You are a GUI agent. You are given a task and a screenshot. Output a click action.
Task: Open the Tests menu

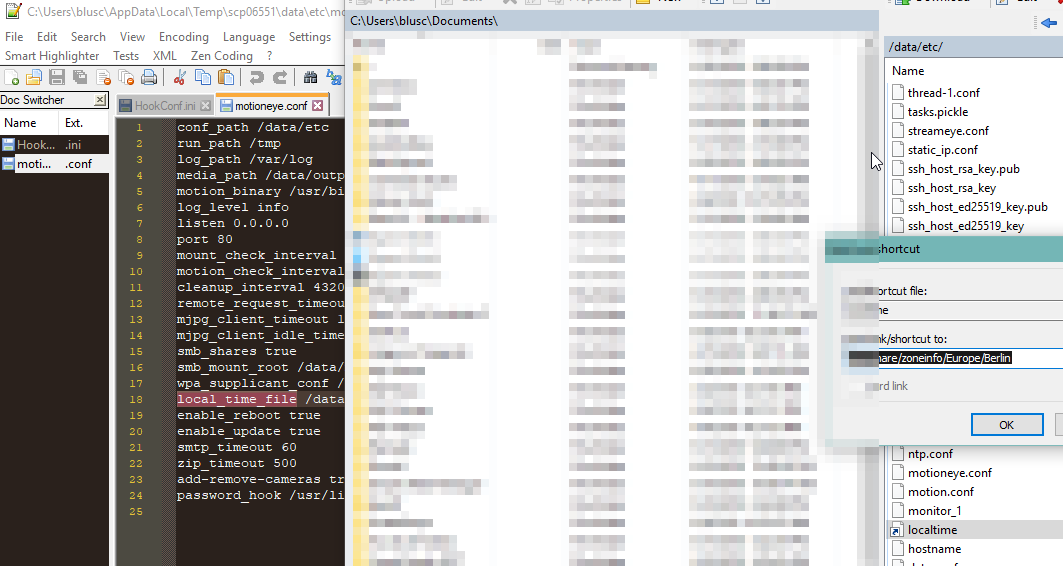pyautogui.click(x=126, y=56)
